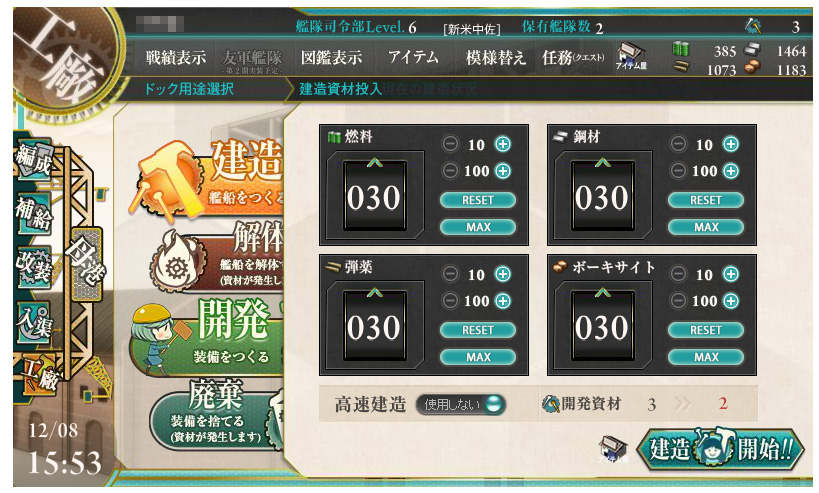Image resolution: width=819 pixels, height=493 pixels.
Task: Start construction with 建造開始 button
Action: pos(720,449)
